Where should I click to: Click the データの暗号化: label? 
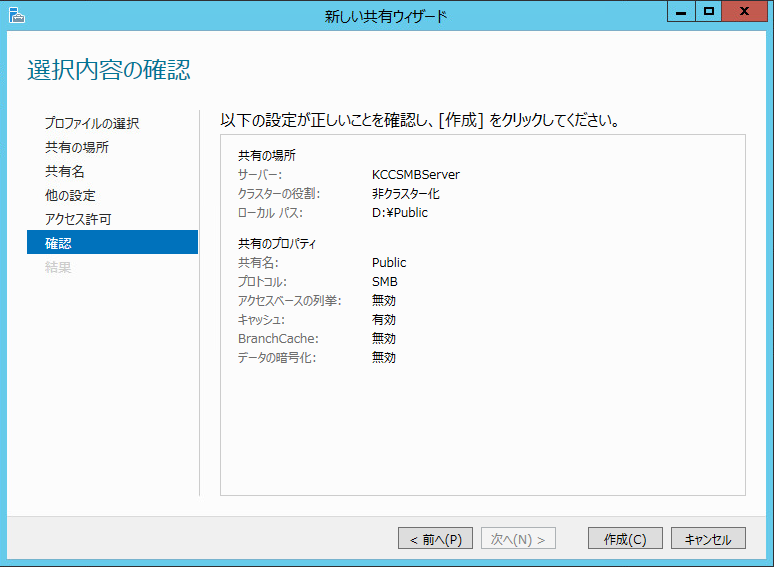[x=277, y=358]
